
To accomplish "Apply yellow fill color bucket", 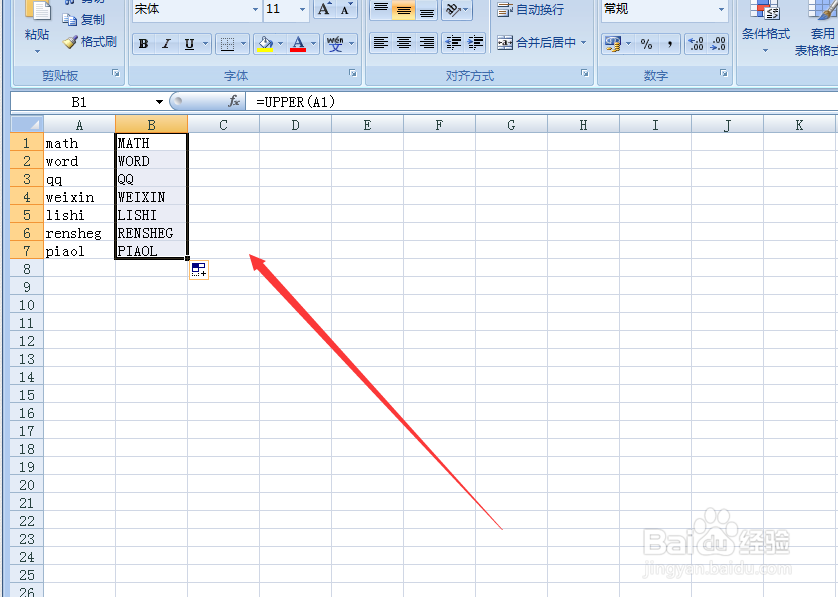I will pyautogui.click(x=265, y=44).
